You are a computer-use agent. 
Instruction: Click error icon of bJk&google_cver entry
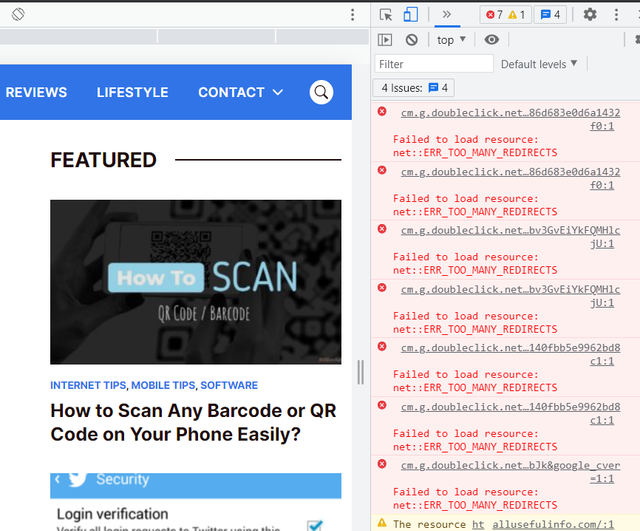pyautogui.click(x=382, y=464)
